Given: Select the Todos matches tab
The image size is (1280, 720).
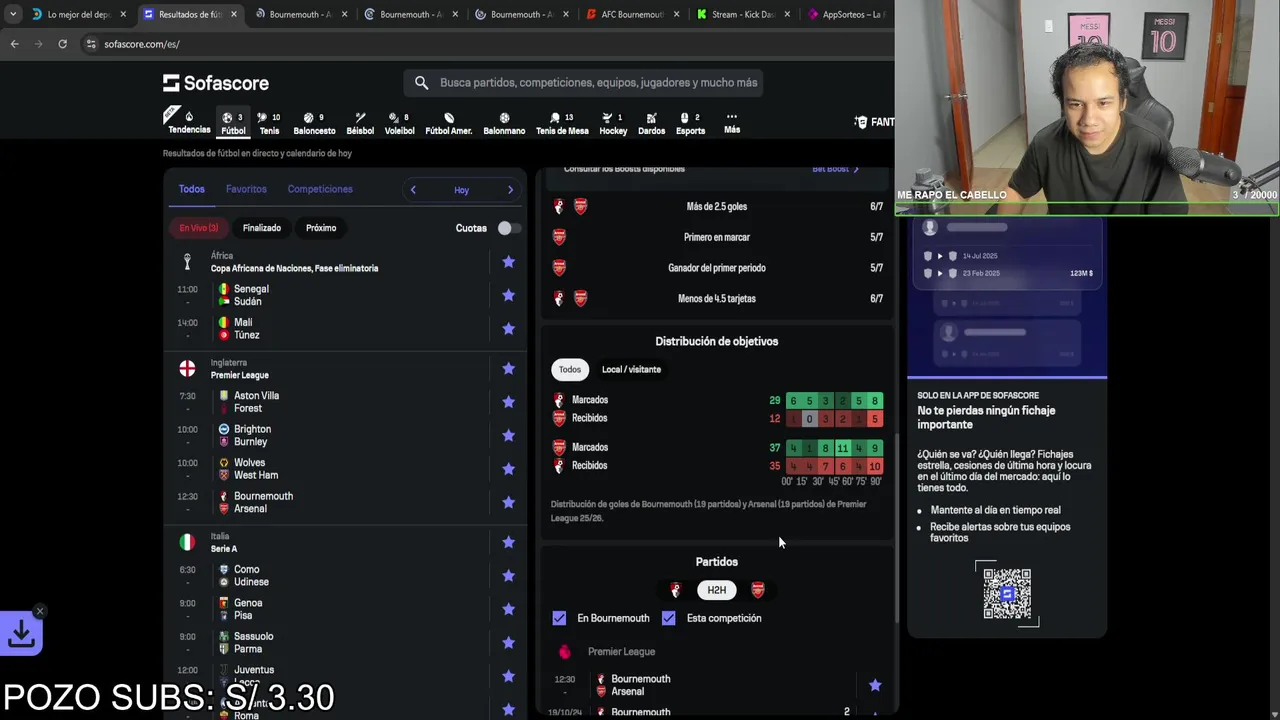Looking at the screenshot, I should tap(192, 189).
